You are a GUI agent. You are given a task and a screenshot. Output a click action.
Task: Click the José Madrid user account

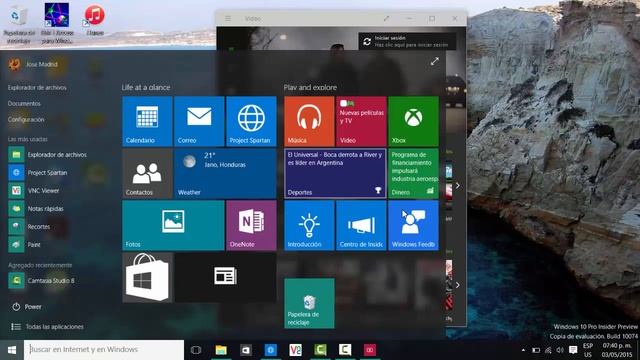pyautogui.click(x=33, y=64)
